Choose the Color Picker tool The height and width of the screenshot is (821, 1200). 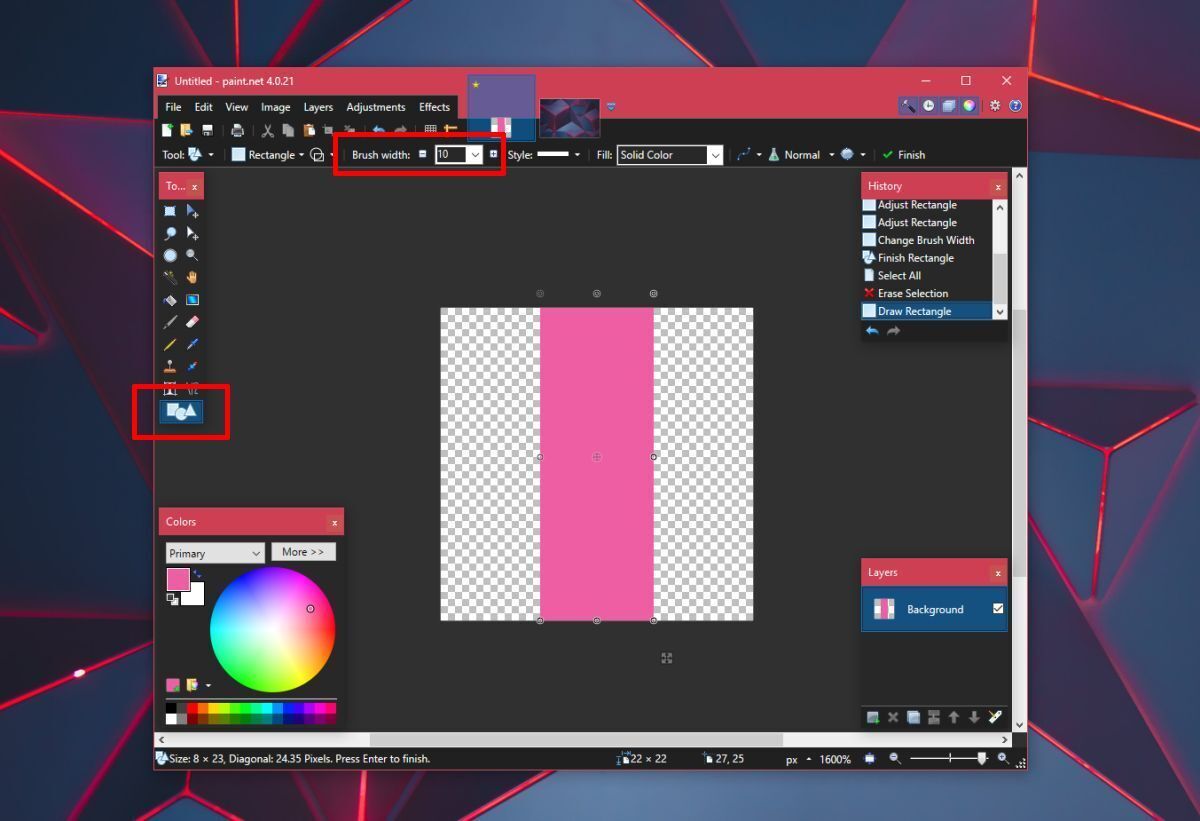[x=193, y=343]
